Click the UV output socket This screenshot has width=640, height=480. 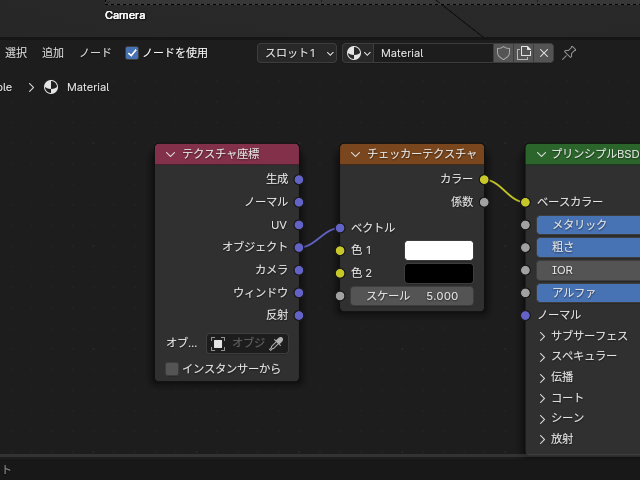[x=299, y=225]
